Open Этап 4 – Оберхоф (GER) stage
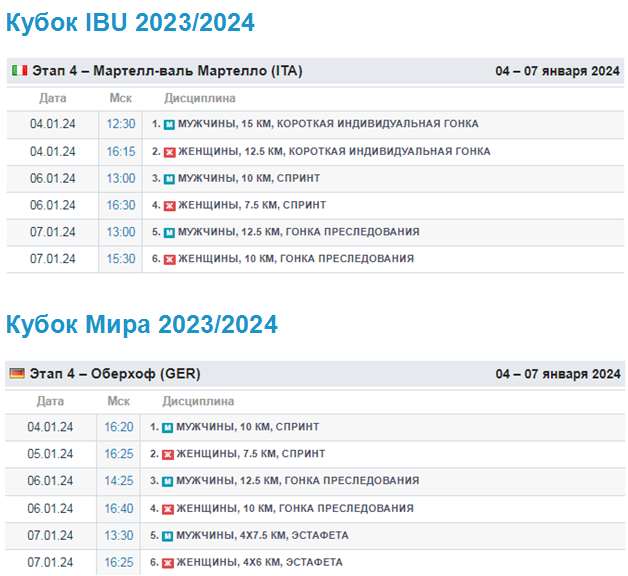Viewport: 628px width, 576px height. pos(115,373)
